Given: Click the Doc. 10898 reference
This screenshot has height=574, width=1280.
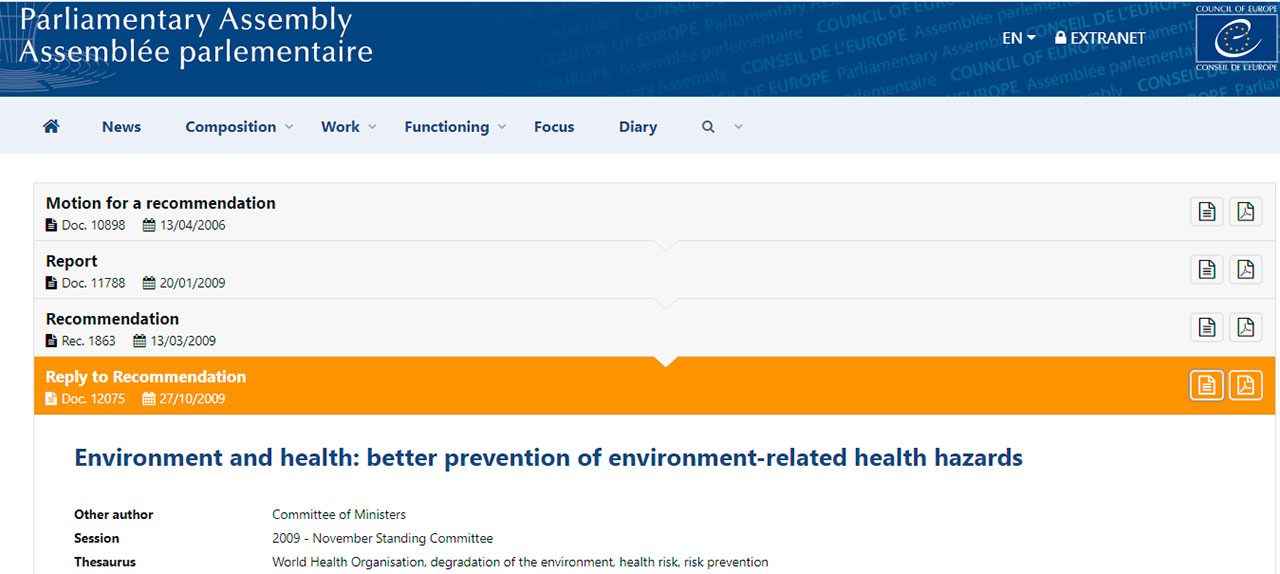Looking at the screenshot, I should tap(93, 225).
